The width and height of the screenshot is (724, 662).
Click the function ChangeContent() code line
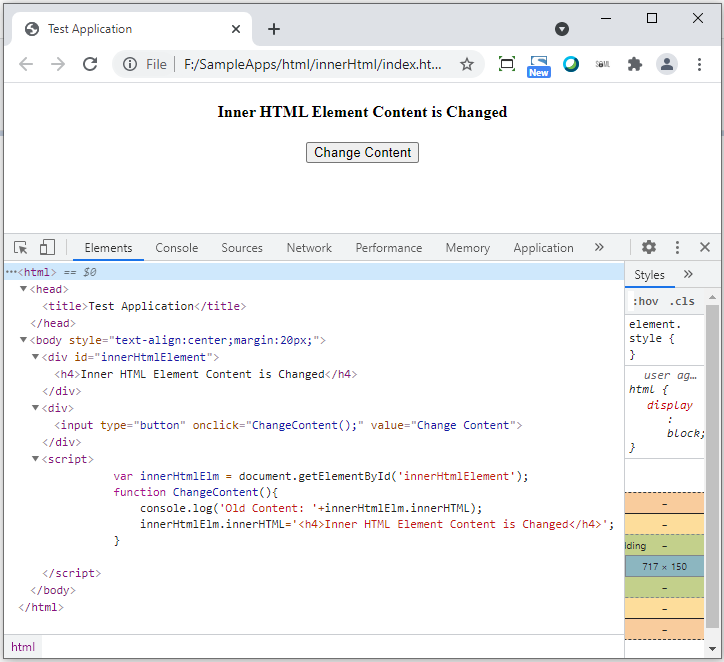pyautogui.click(x=196, y=492)
